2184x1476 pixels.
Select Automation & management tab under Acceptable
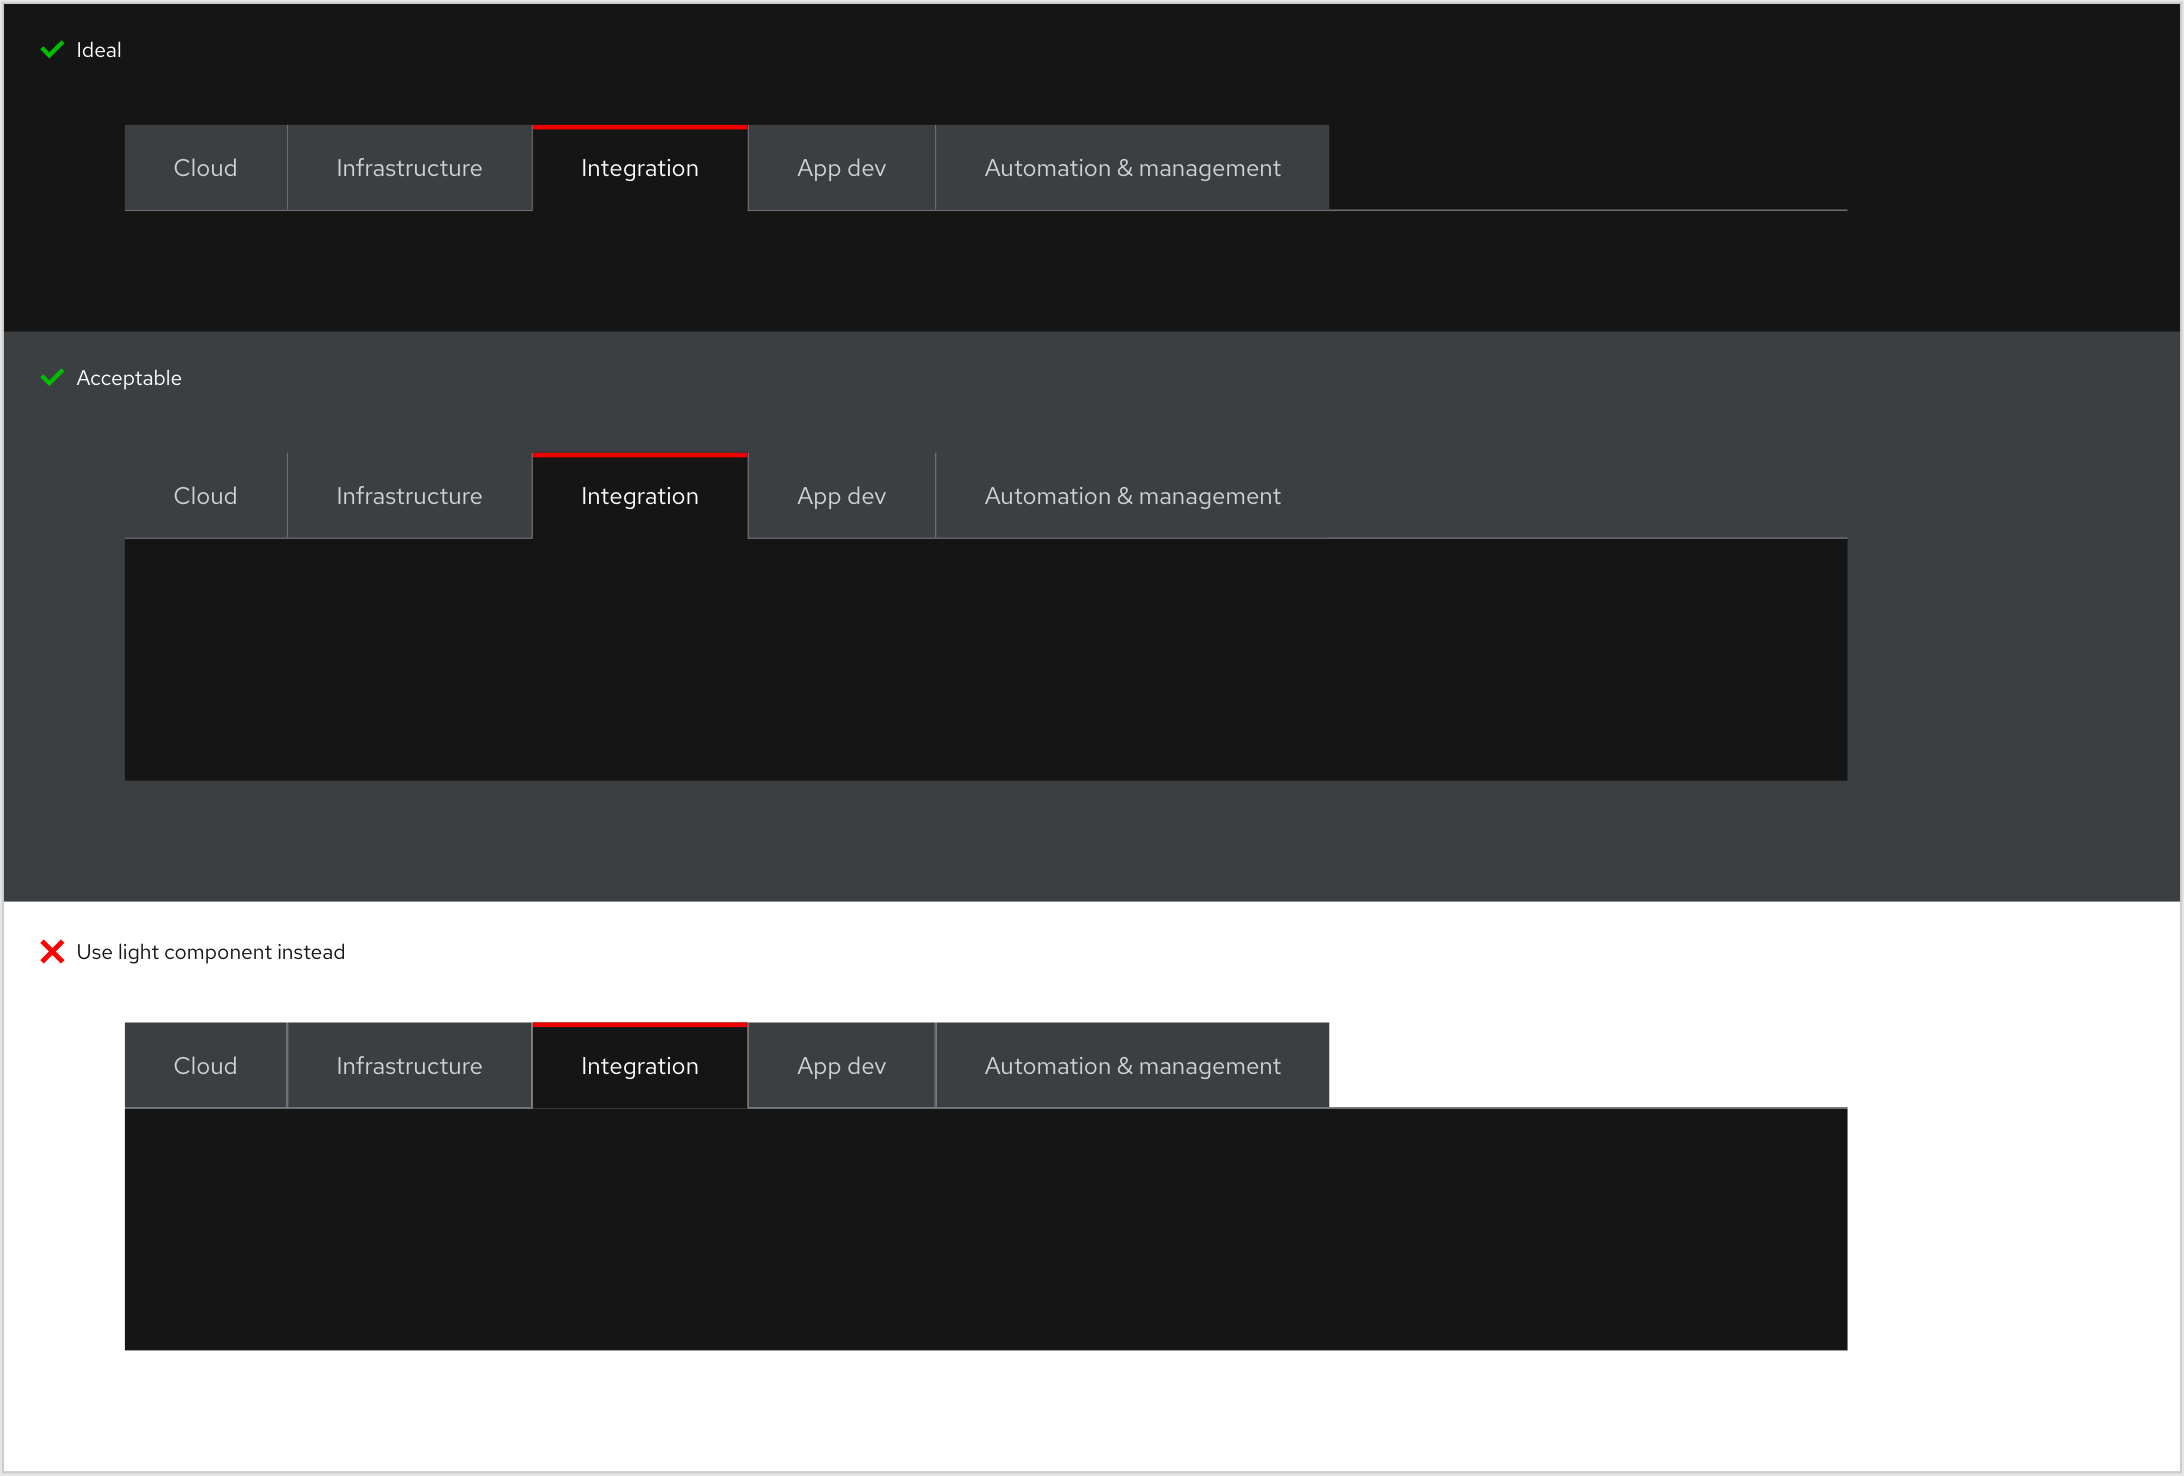pos(1132,495)
